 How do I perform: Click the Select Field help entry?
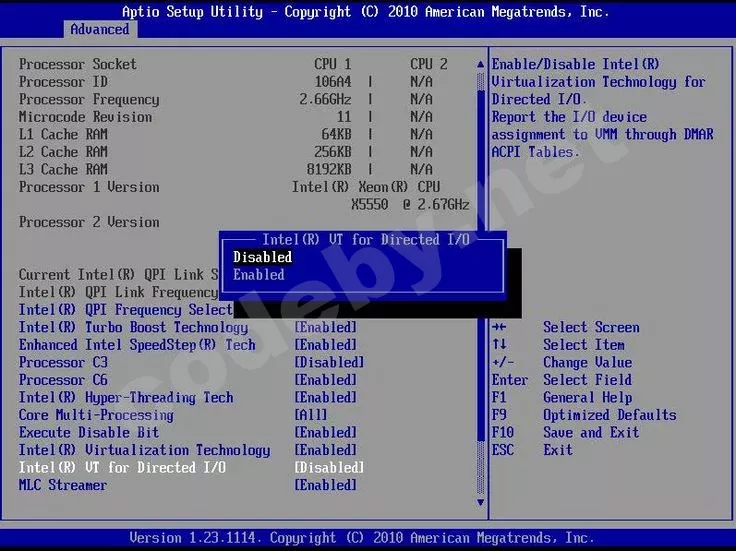587,380
